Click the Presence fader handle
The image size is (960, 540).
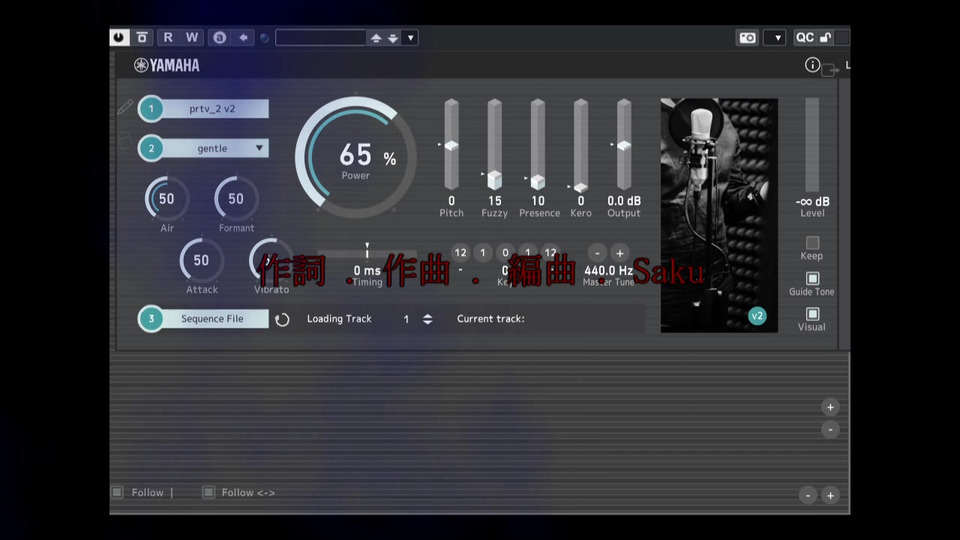tap(538, 181)
